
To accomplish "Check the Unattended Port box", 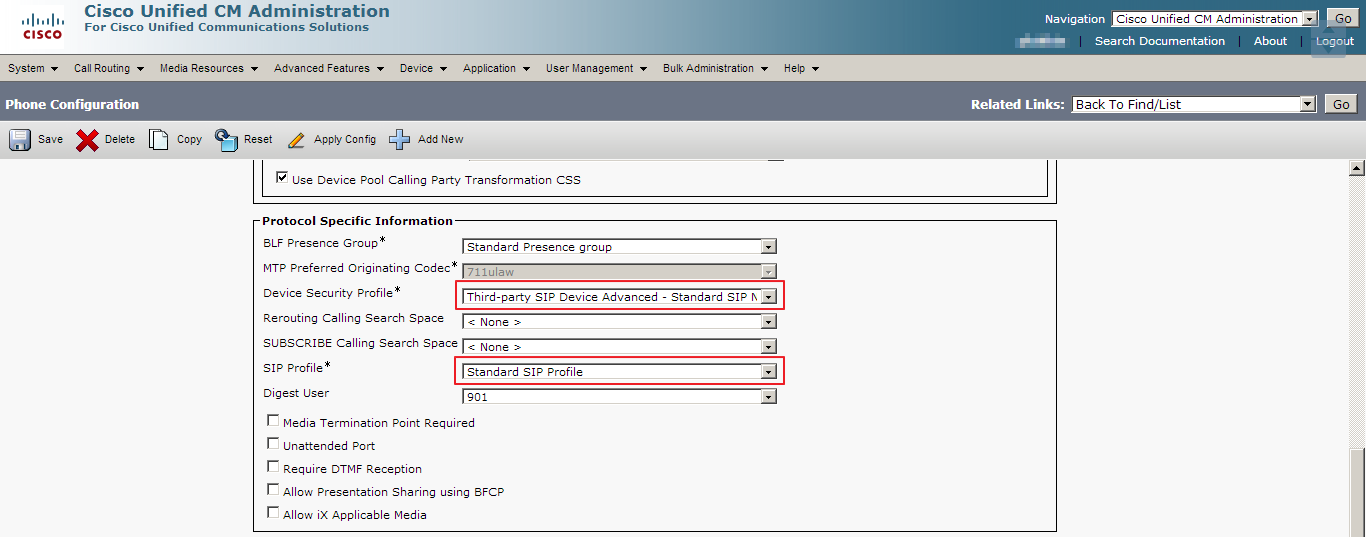I will coord(273,444).
